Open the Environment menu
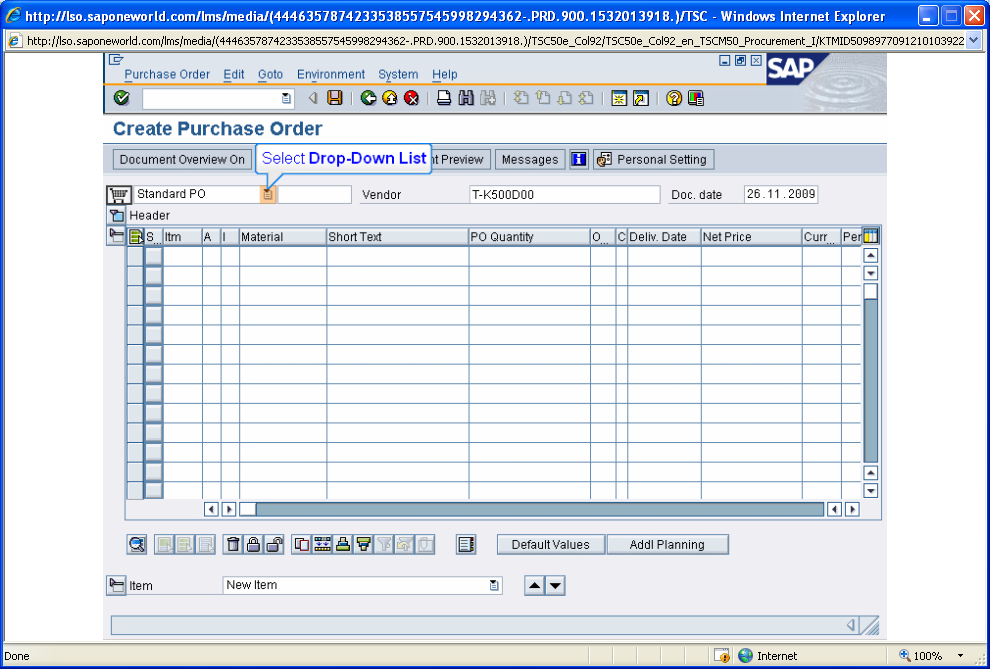 click(331, 74)
